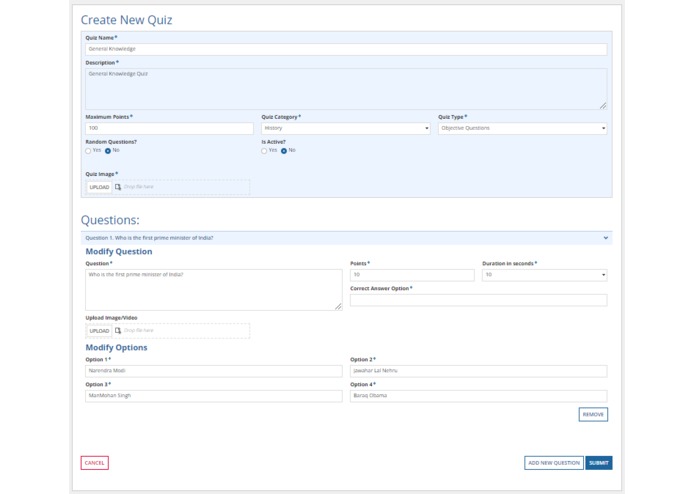Focus the Description textarea
Screen dimensions: 695x494
click(x=346, y=89)
